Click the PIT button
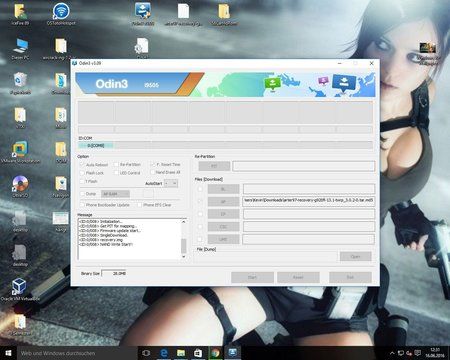 [214, 166]
